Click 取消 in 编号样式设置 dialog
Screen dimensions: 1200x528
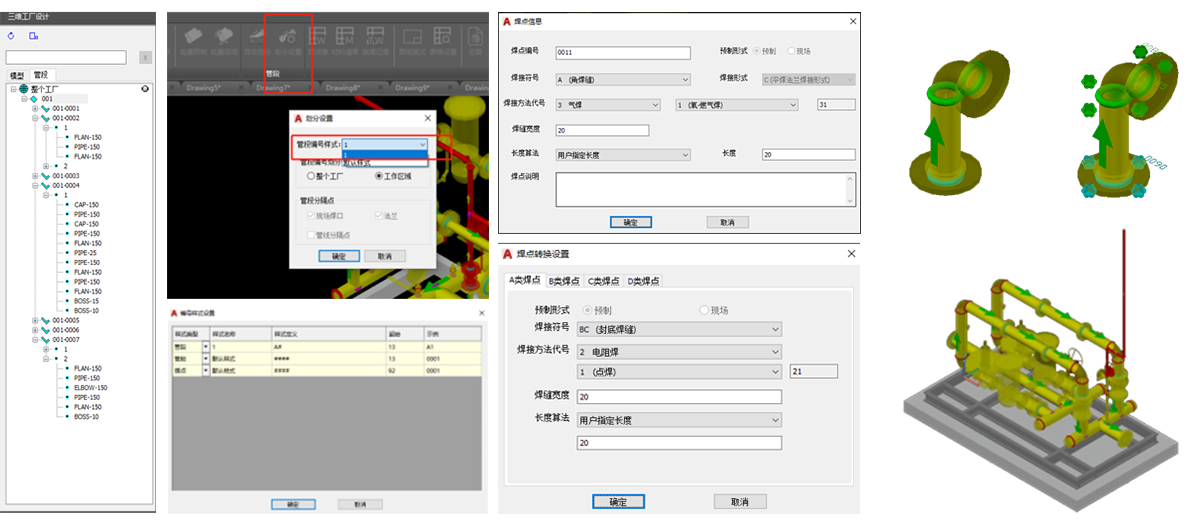[360, 505]
